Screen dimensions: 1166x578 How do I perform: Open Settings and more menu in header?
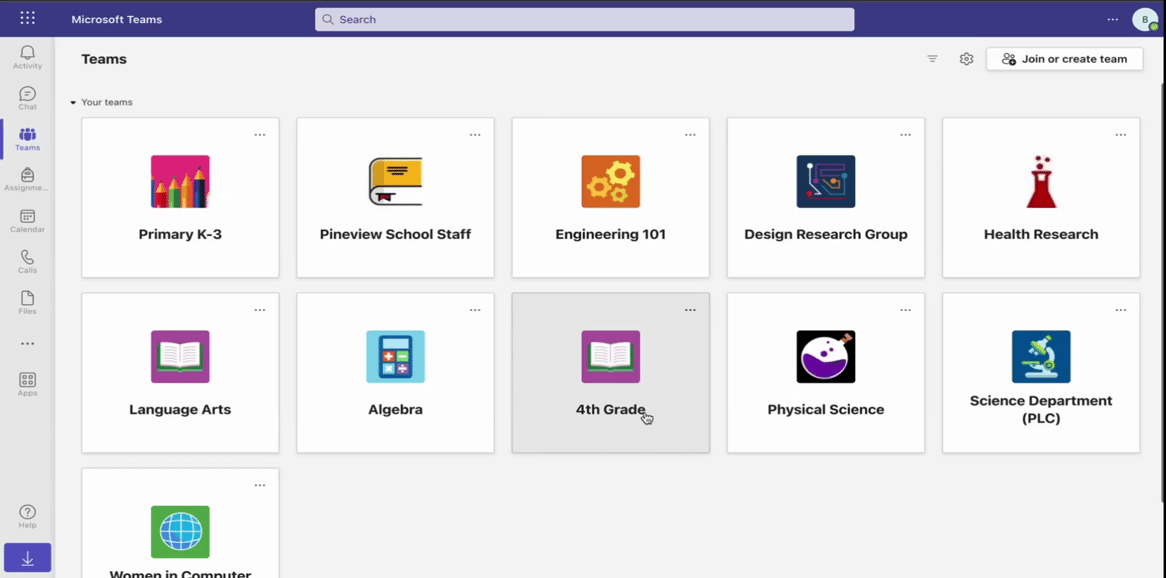(x=1113, y=19)
